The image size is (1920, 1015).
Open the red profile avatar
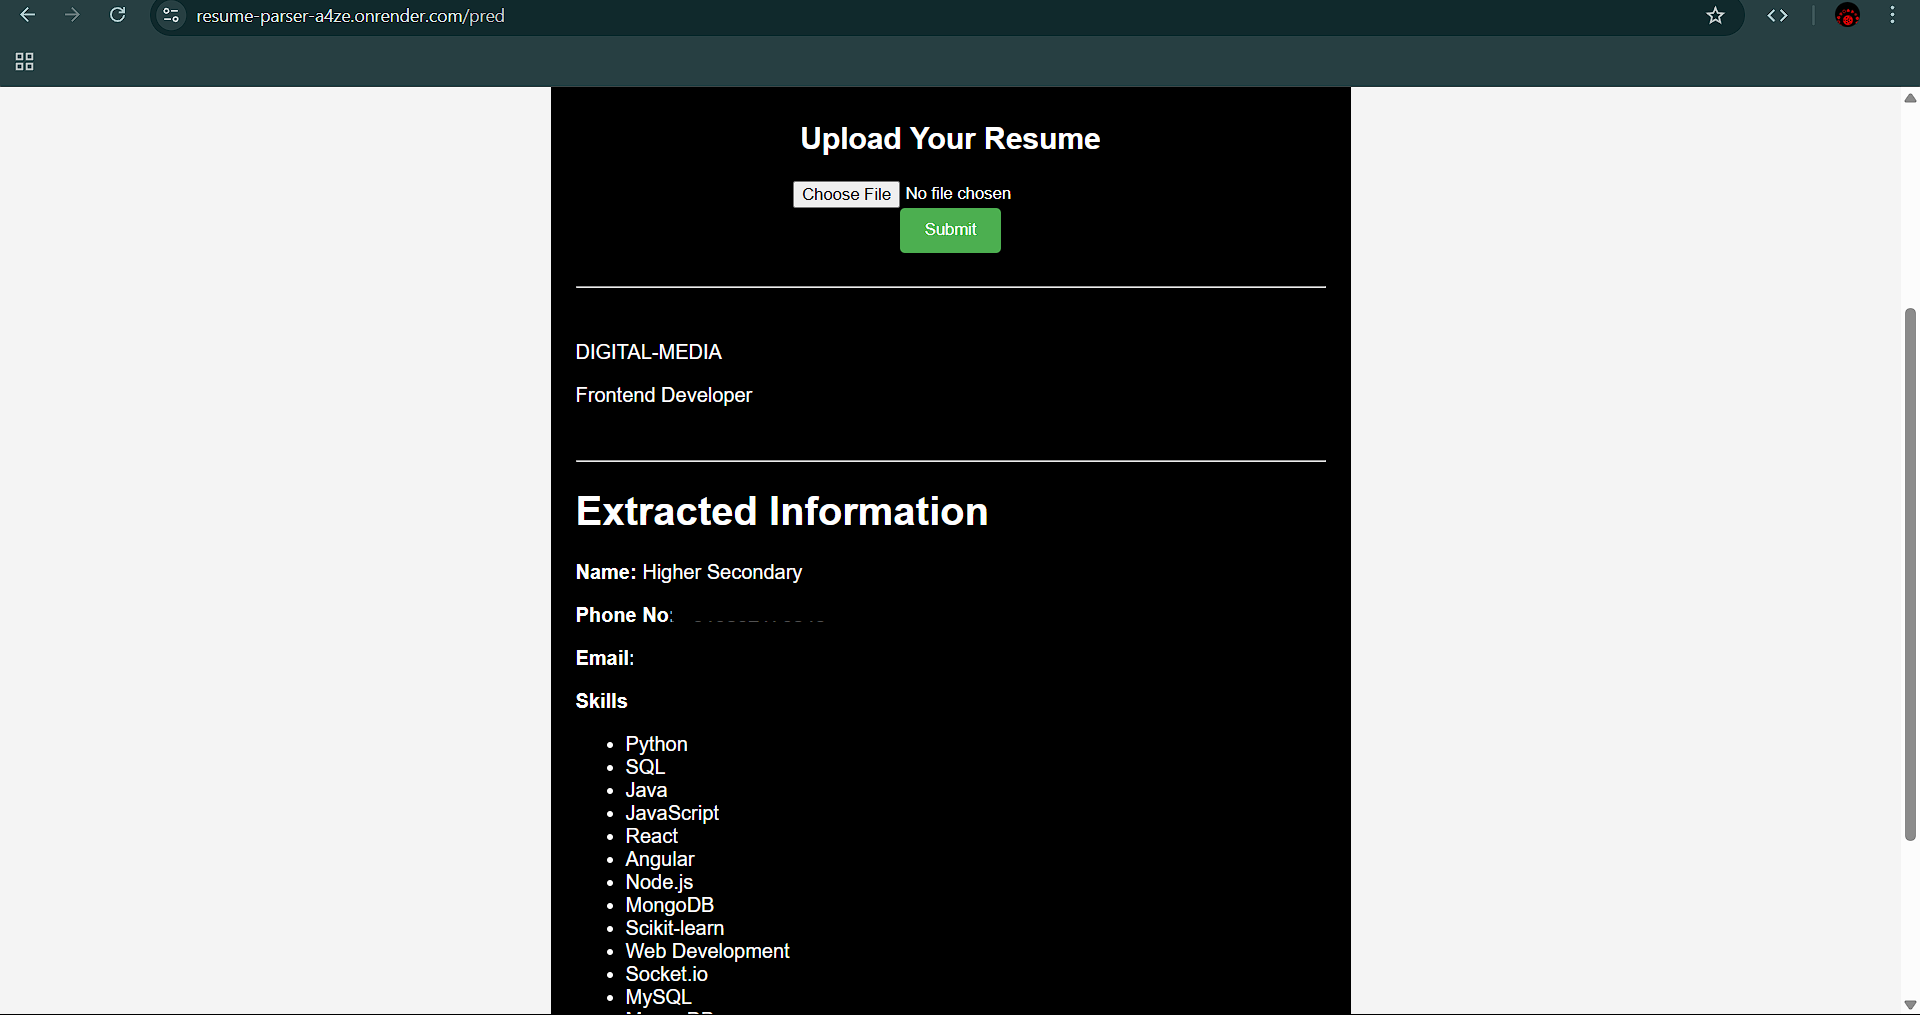(x=1847, y=16)
